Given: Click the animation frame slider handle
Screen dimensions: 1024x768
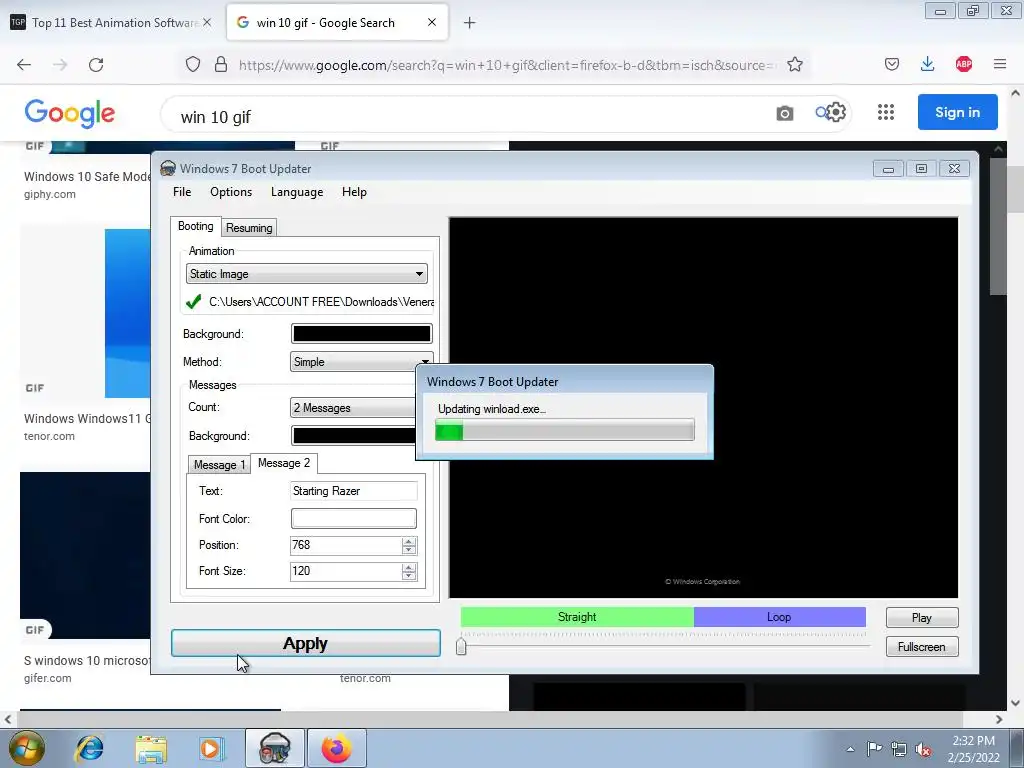Looking at the screenshot, I should [461, 646].
